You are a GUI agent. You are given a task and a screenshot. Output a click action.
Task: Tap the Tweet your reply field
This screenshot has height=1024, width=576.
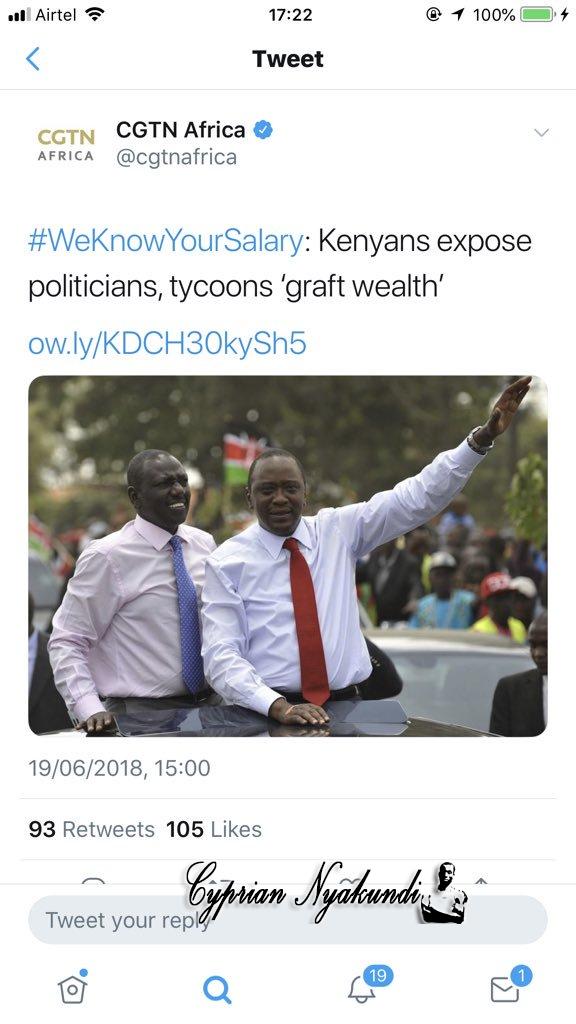pyautogui.click(x=287, y=920)
